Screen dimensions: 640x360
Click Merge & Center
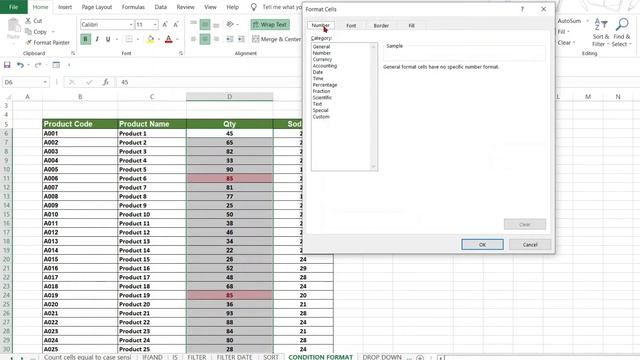277,39
